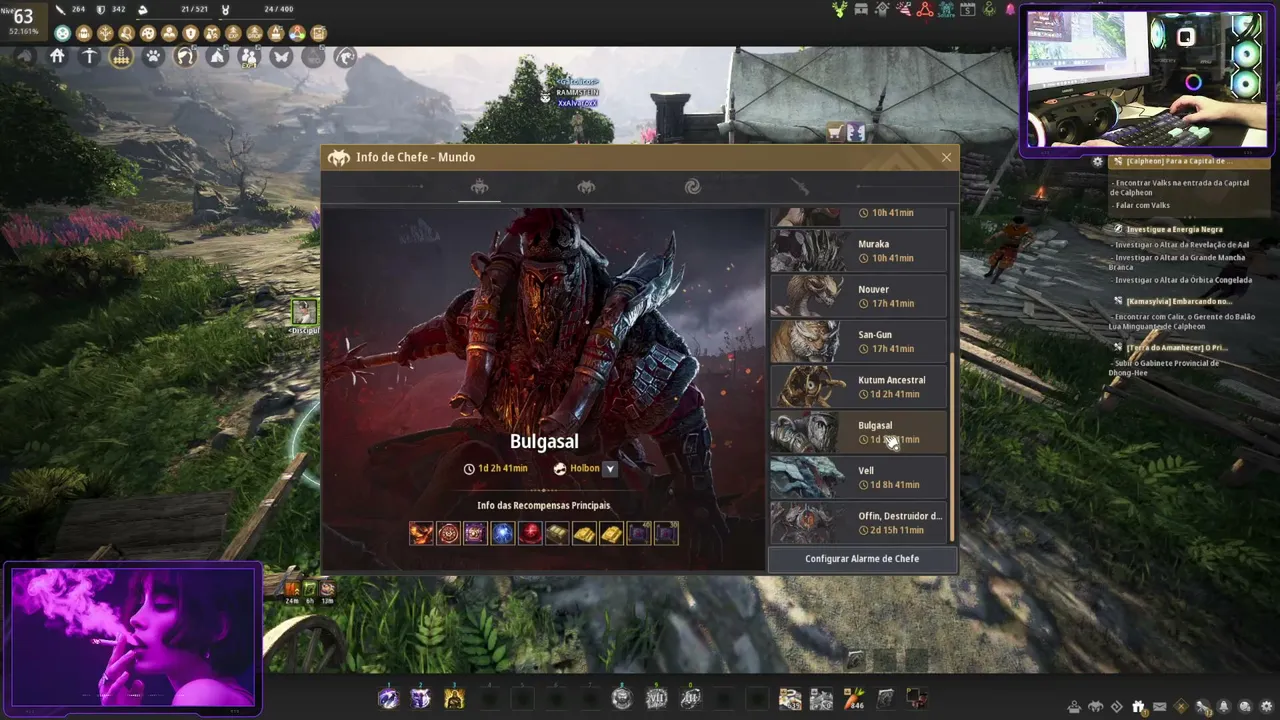The height and width of the screenshot is (720, 1280).
Task: Select San-Gun in the boss list
Action: [858, 341]
